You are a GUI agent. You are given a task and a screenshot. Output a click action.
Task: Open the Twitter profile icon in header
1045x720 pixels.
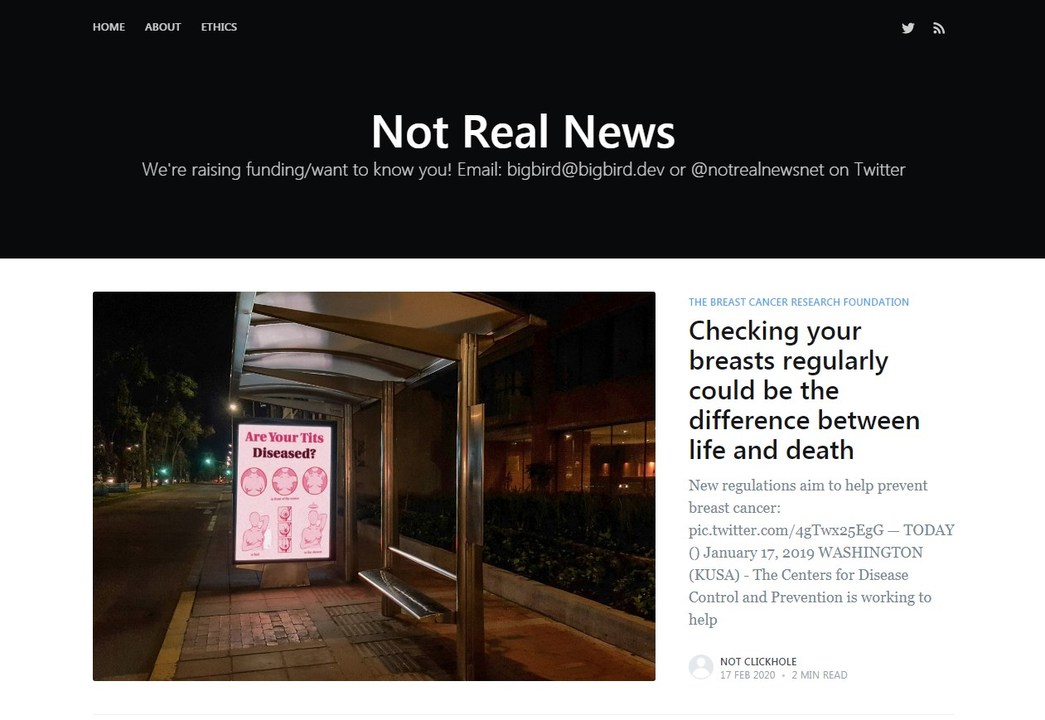pyautogui.click(x=908, y=28)
